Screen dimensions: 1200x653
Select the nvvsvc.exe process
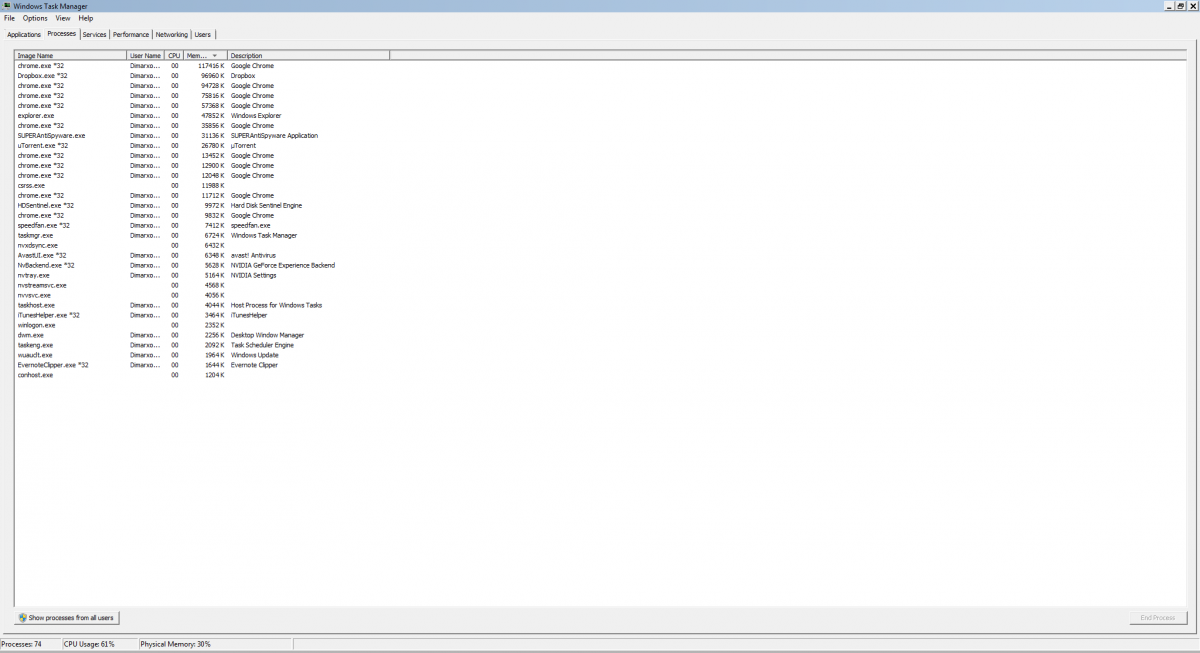click(202, 296)
